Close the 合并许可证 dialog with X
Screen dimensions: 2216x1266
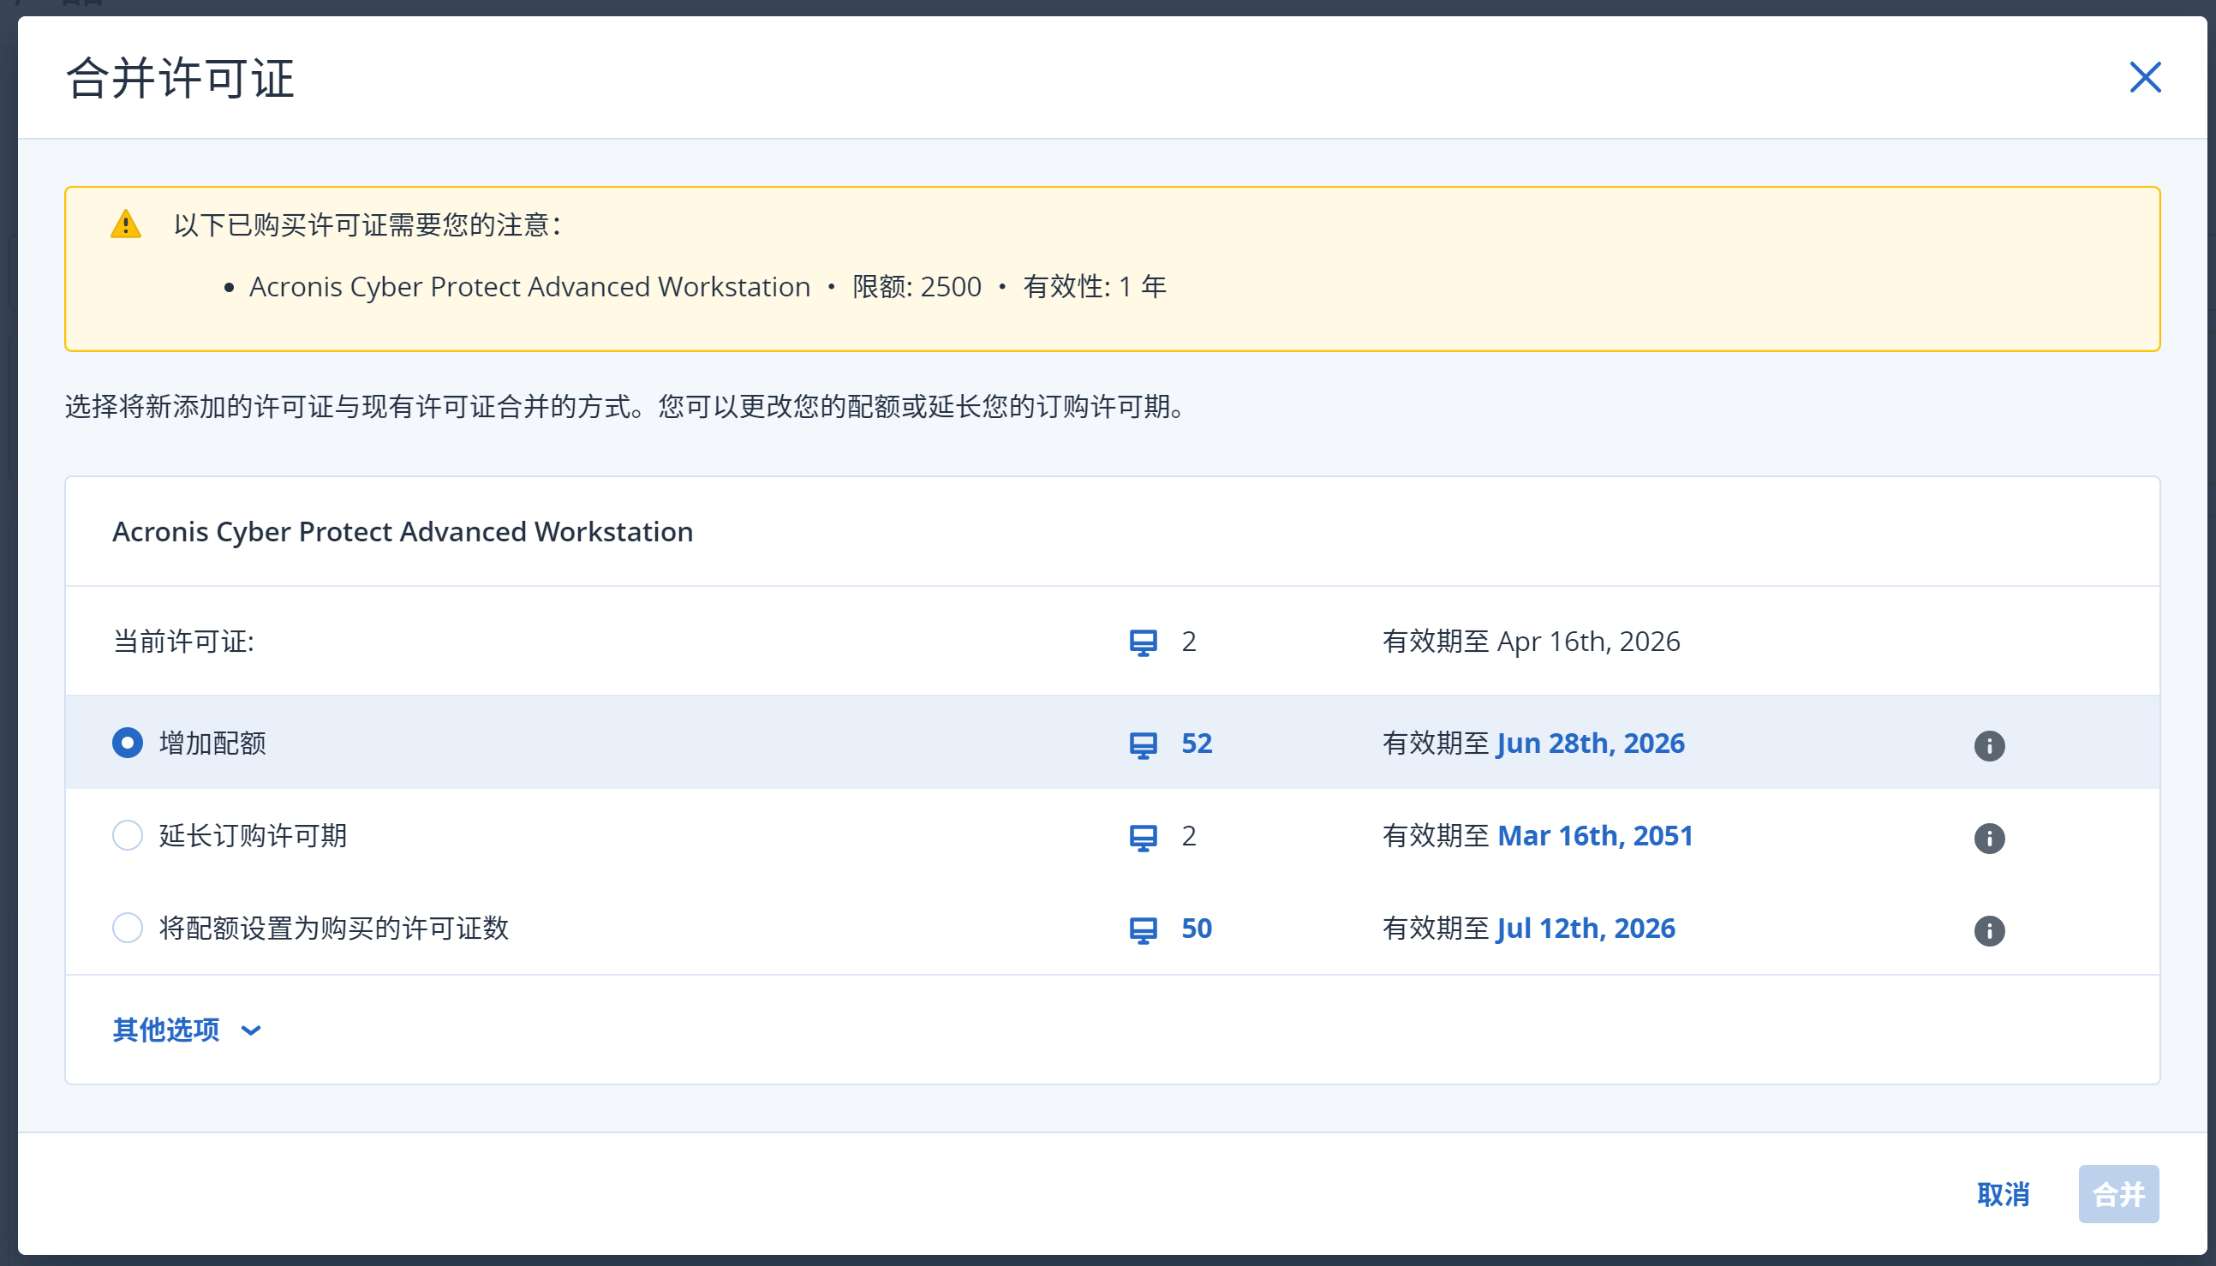[x=2145, y=77]
